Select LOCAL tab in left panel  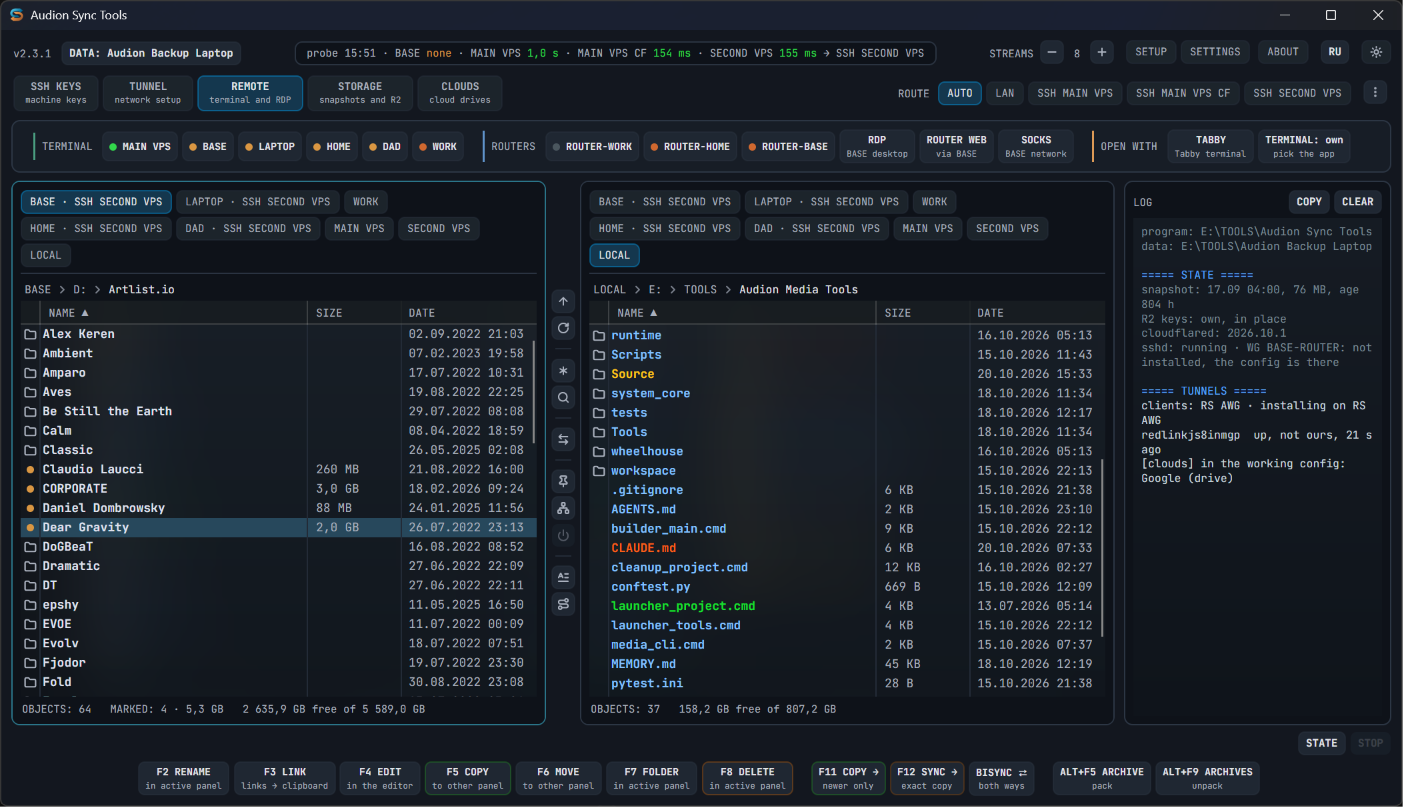(46, 255)
